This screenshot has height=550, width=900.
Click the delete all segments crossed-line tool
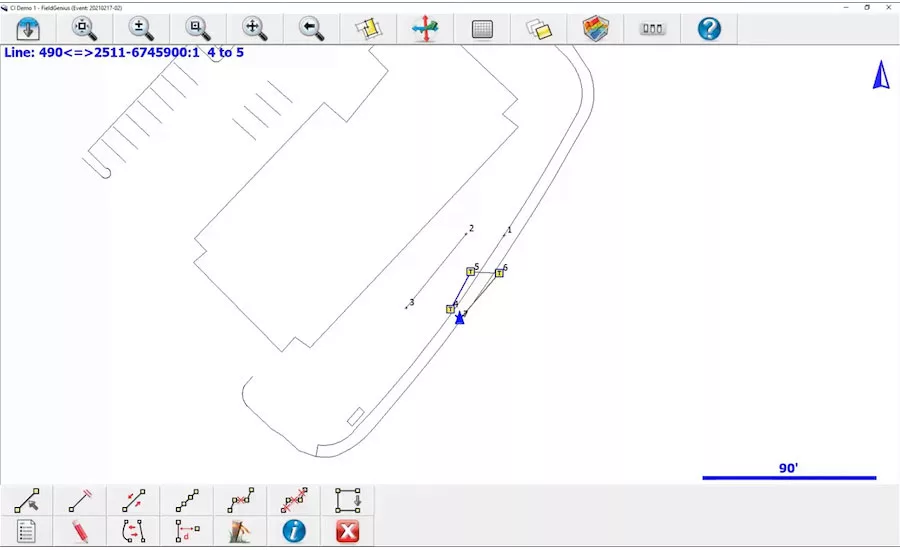click(294, 501)
